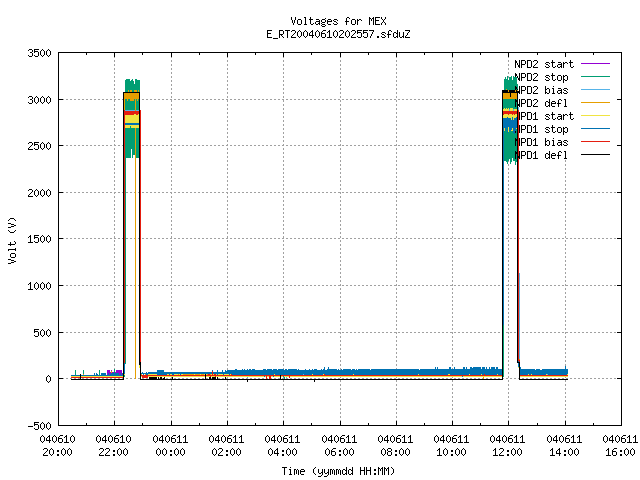The width and height of the screenshot is (640, 480).
Task: Click the 500 y-axis tick label
Action: pos(43,333)
